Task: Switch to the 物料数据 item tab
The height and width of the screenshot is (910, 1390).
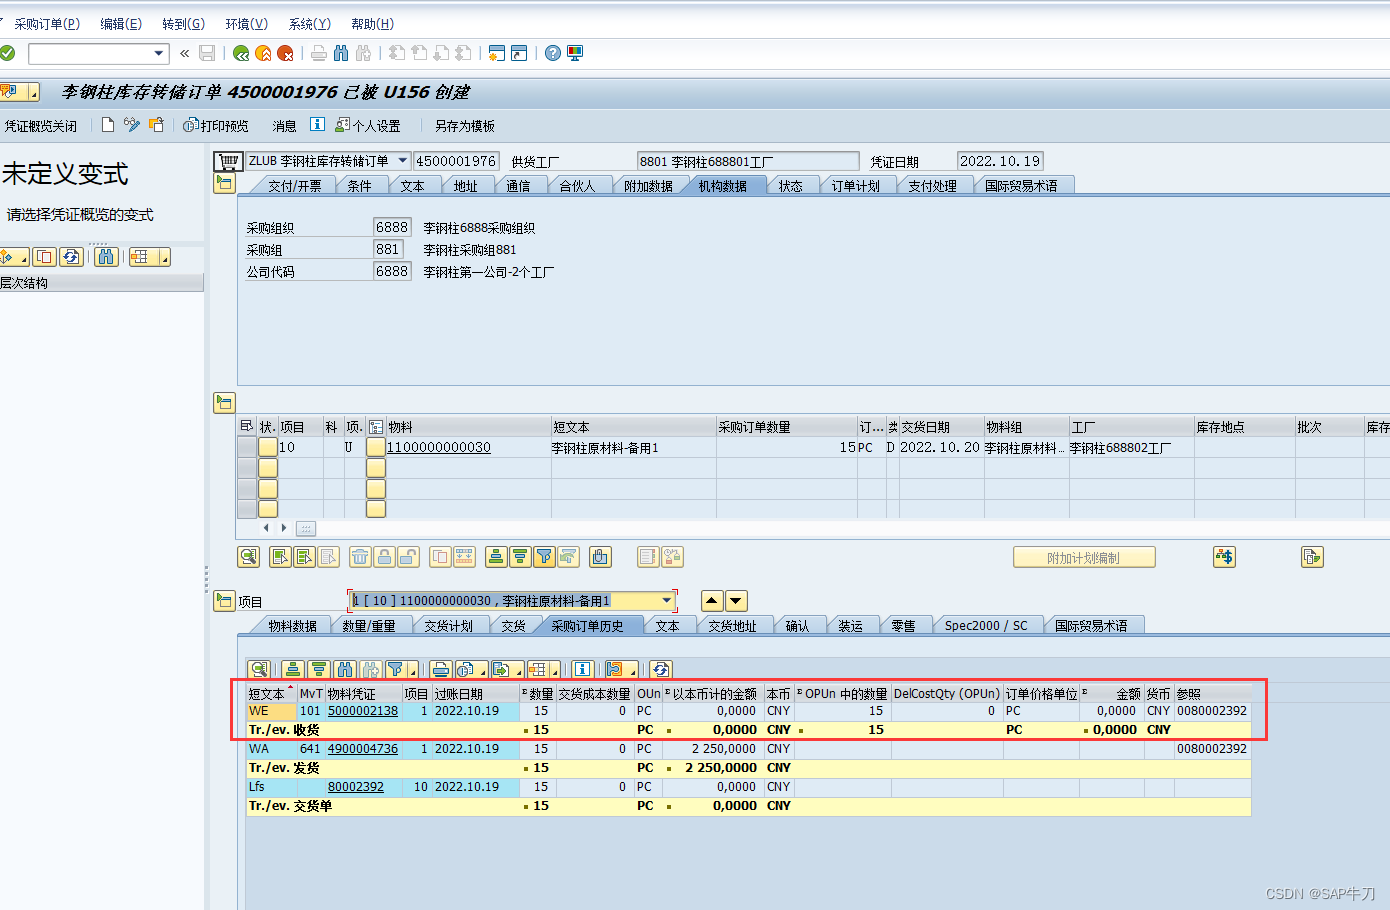Action: tap(293, 626)
